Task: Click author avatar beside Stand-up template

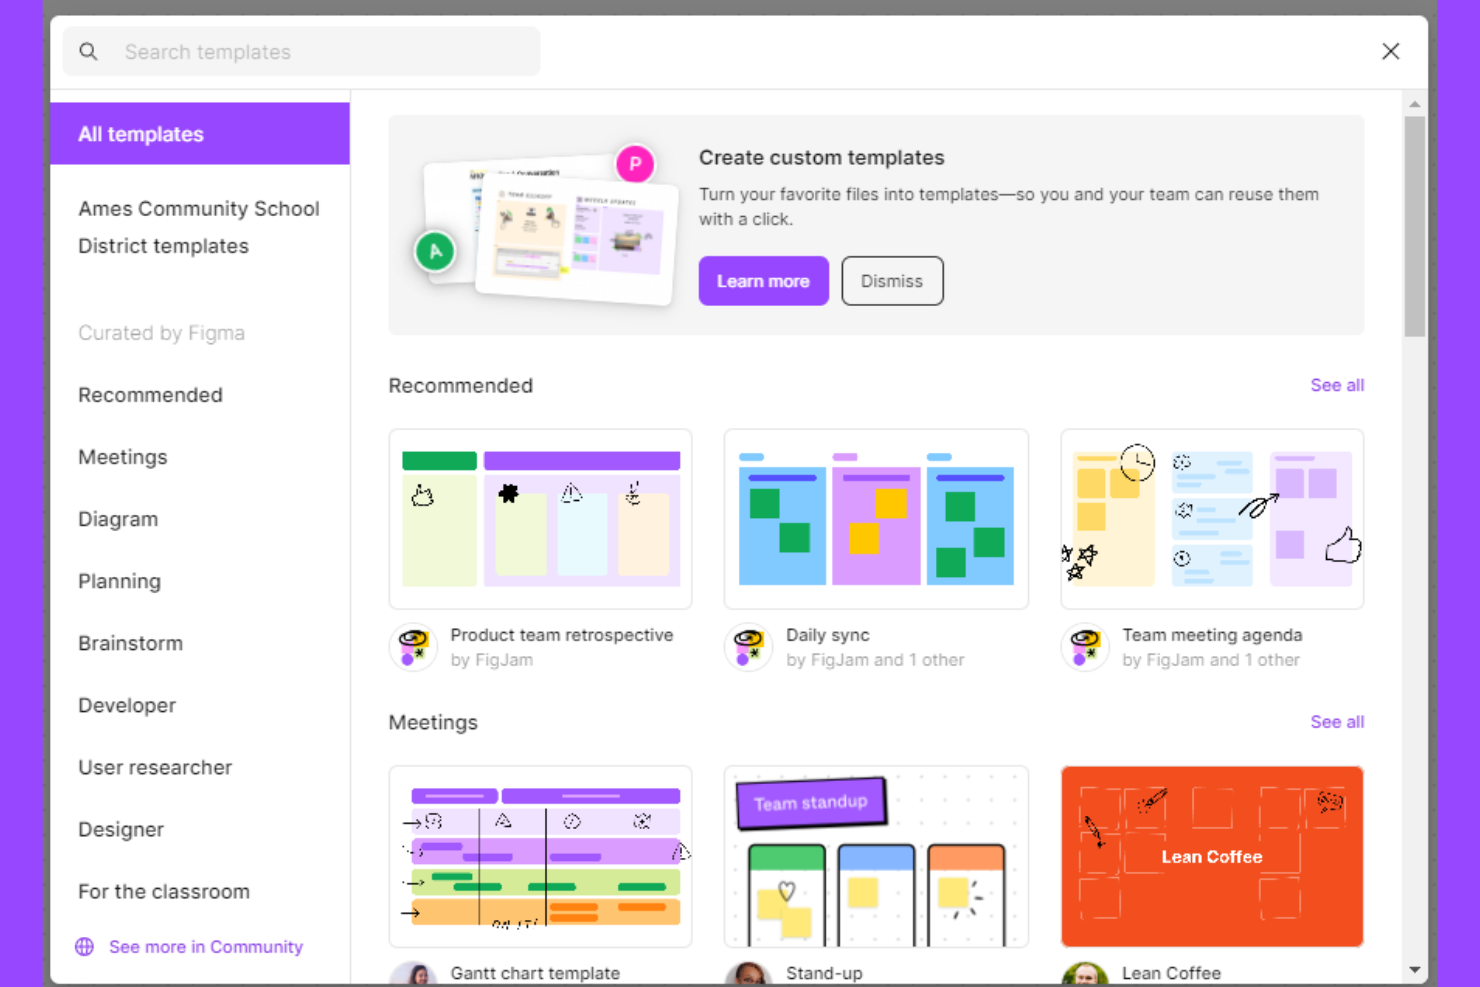Action: (x=749, y=974)
